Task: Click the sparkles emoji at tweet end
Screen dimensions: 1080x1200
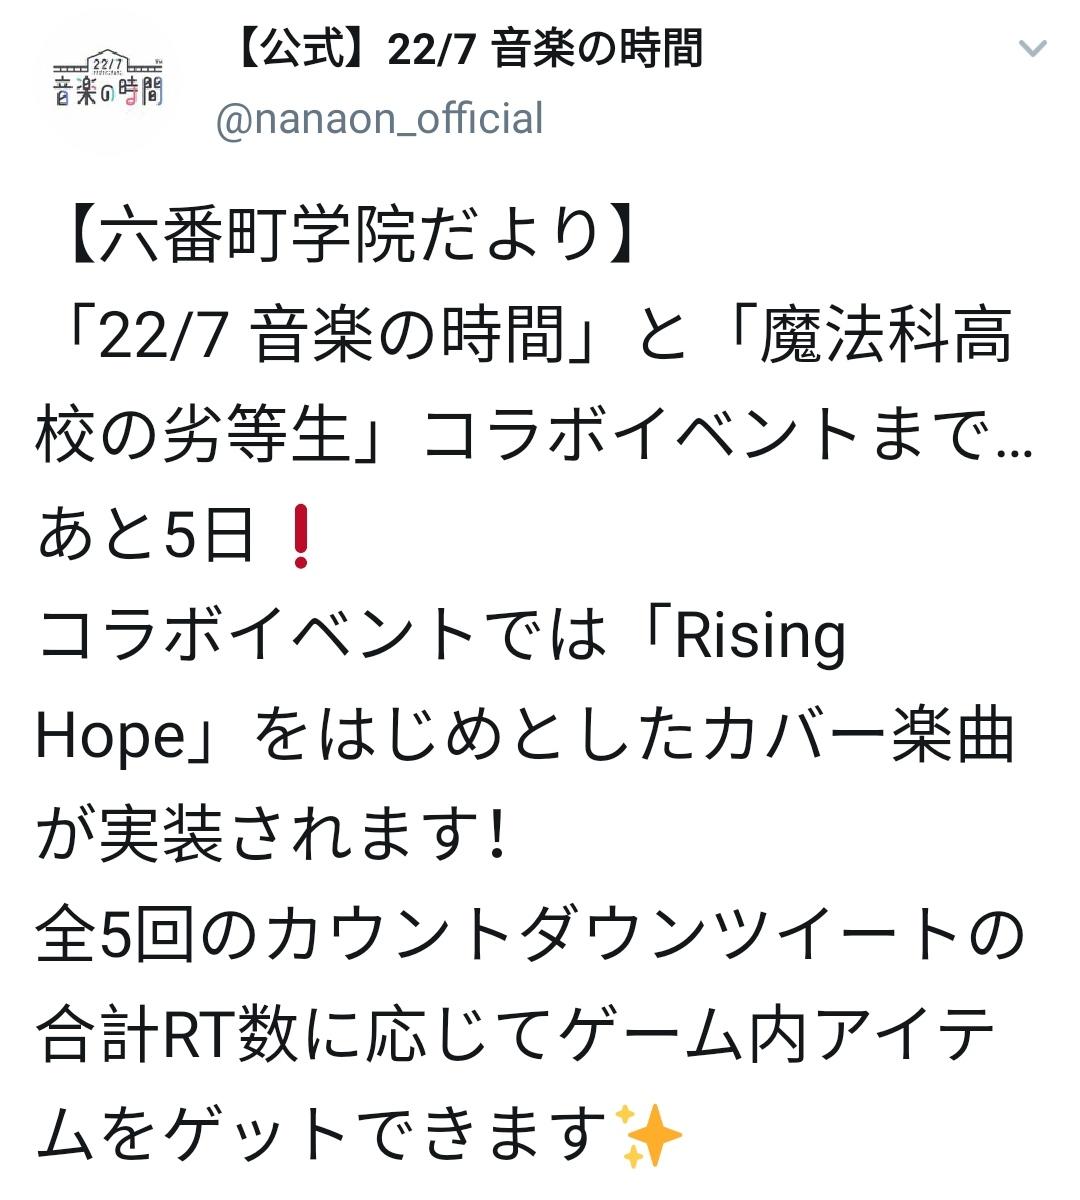Action: 651,1135
